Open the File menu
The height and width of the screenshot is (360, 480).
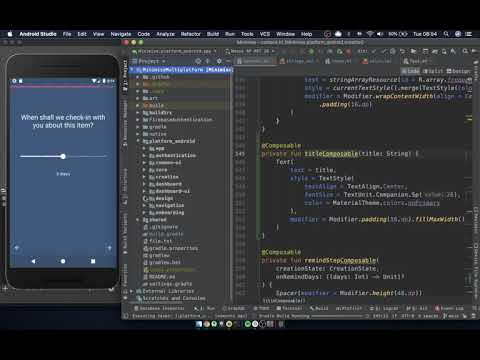point(67,34)
